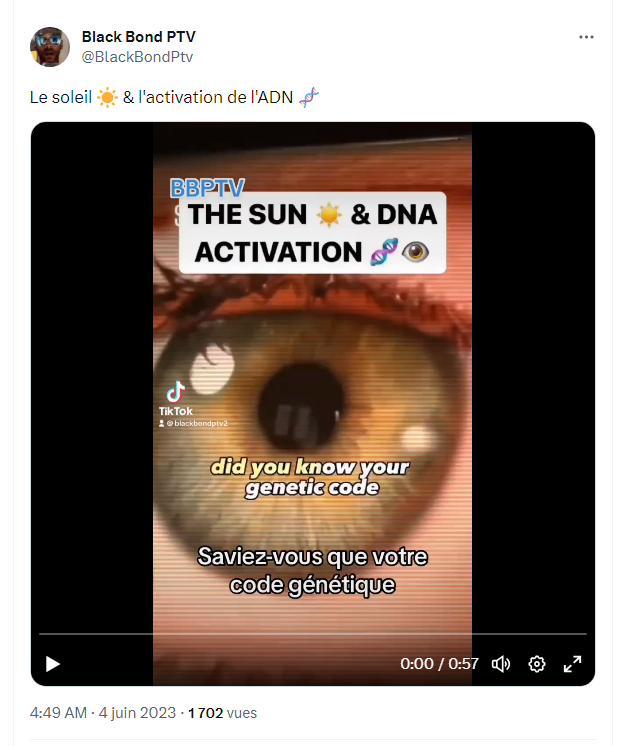Mute the video with the speaker icon
This screenshot has width=625, height=746.
(501, 664)
